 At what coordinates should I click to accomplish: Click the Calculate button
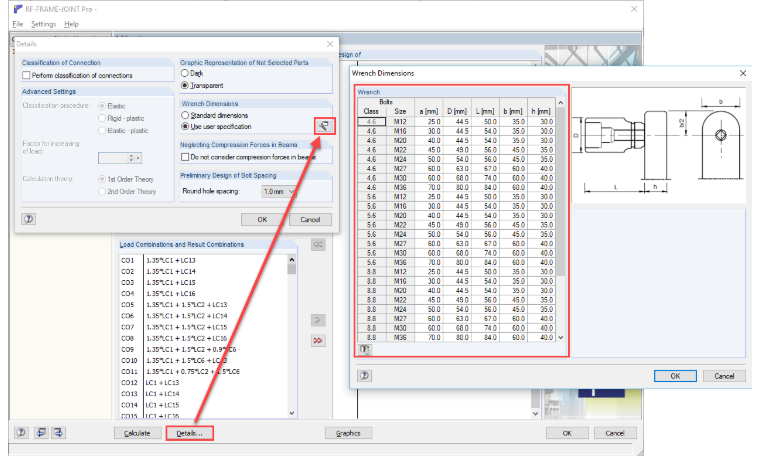(137, 433)
